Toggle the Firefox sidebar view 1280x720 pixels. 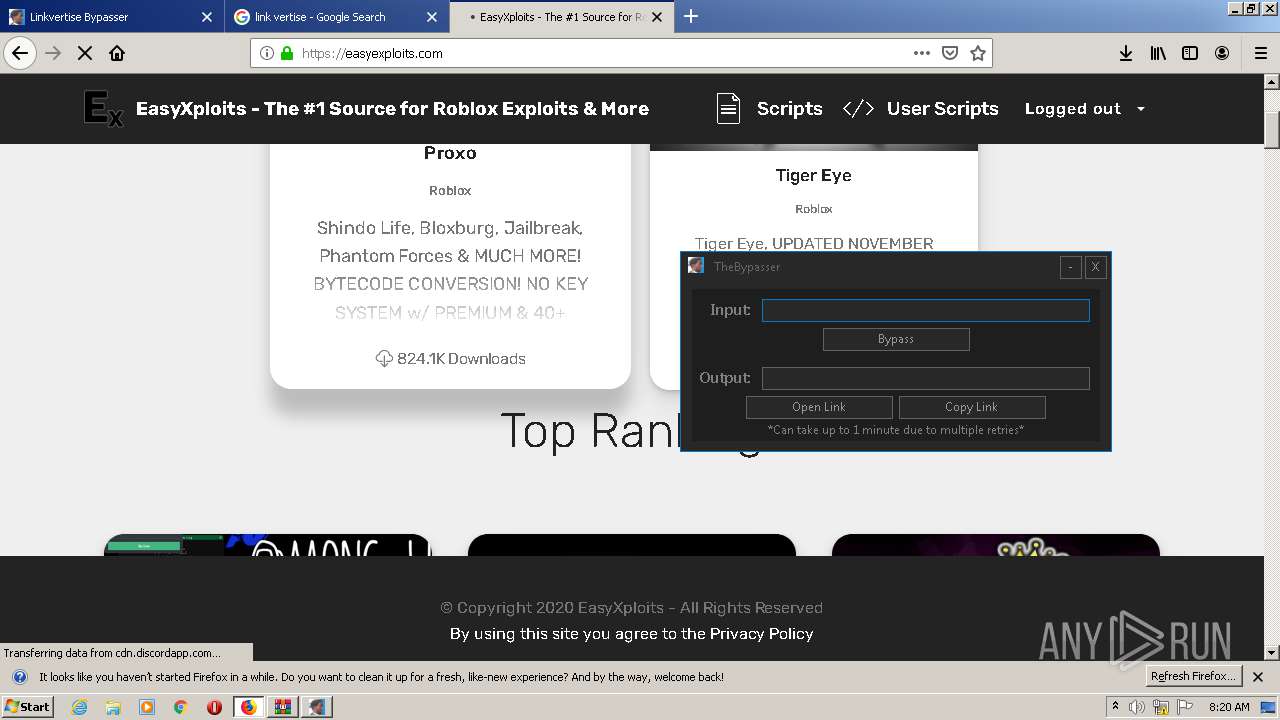click(1190, 53)
